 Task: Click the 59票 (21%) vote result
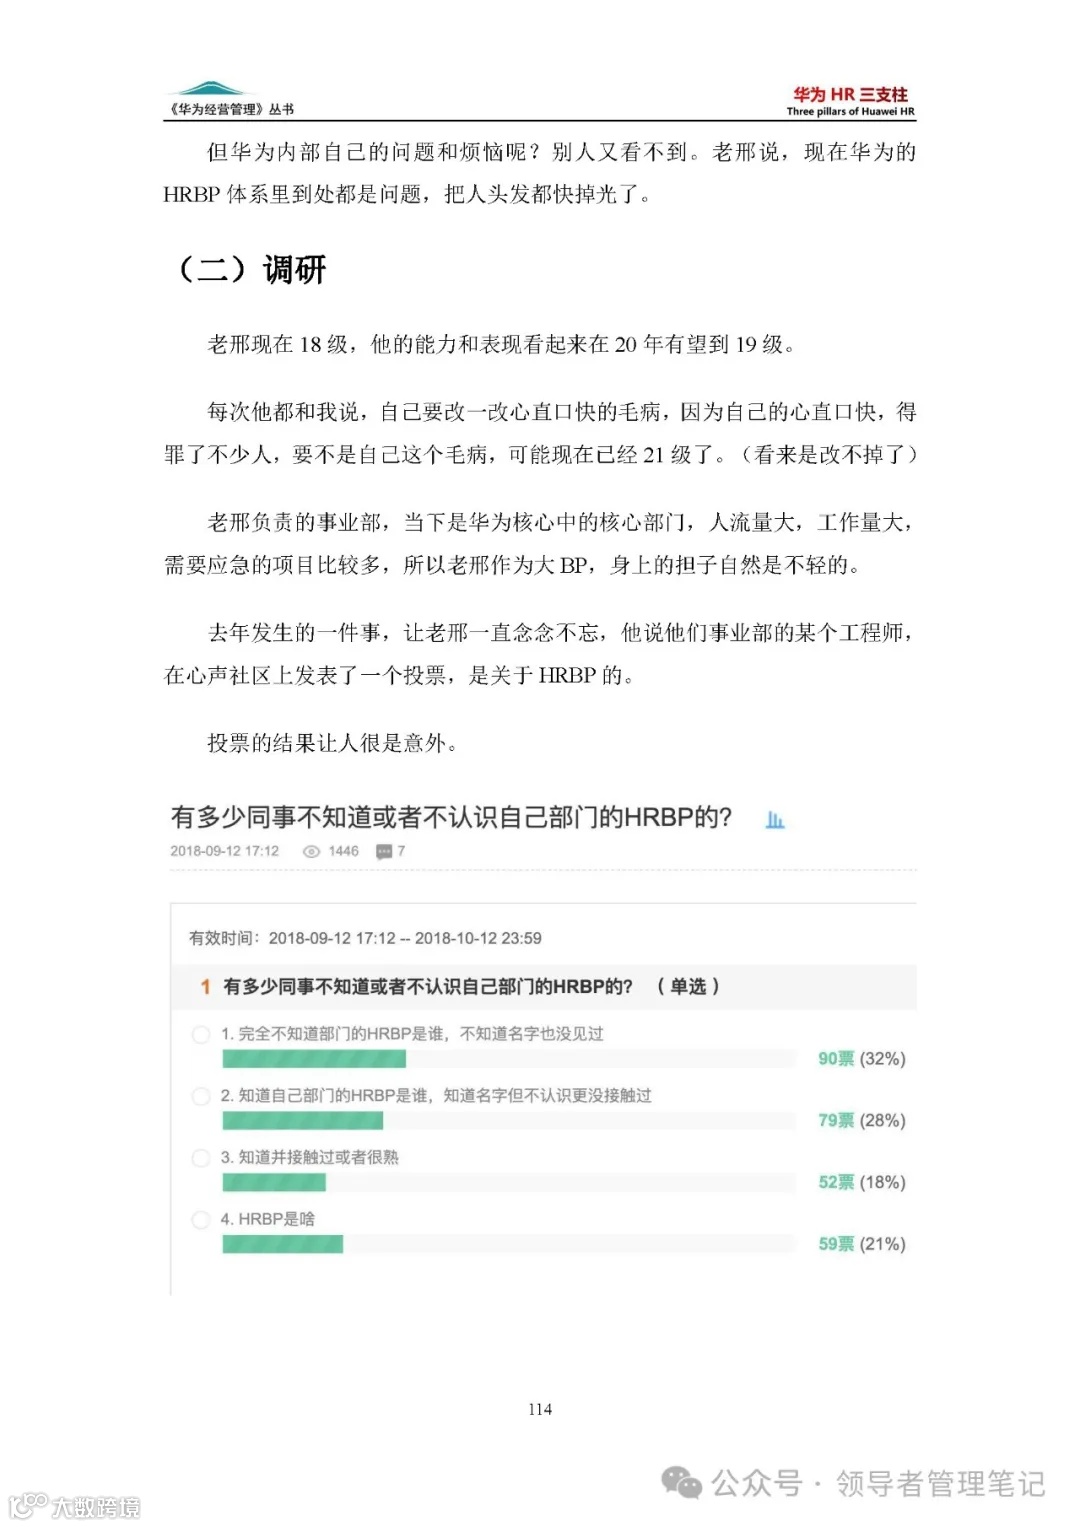coord(861,1244)
